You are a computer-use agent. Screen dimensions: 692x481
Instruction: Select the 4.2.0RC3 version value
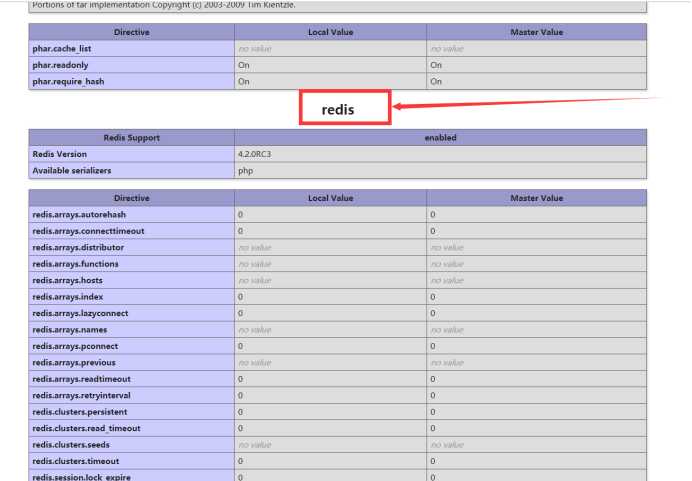point(255,154)
